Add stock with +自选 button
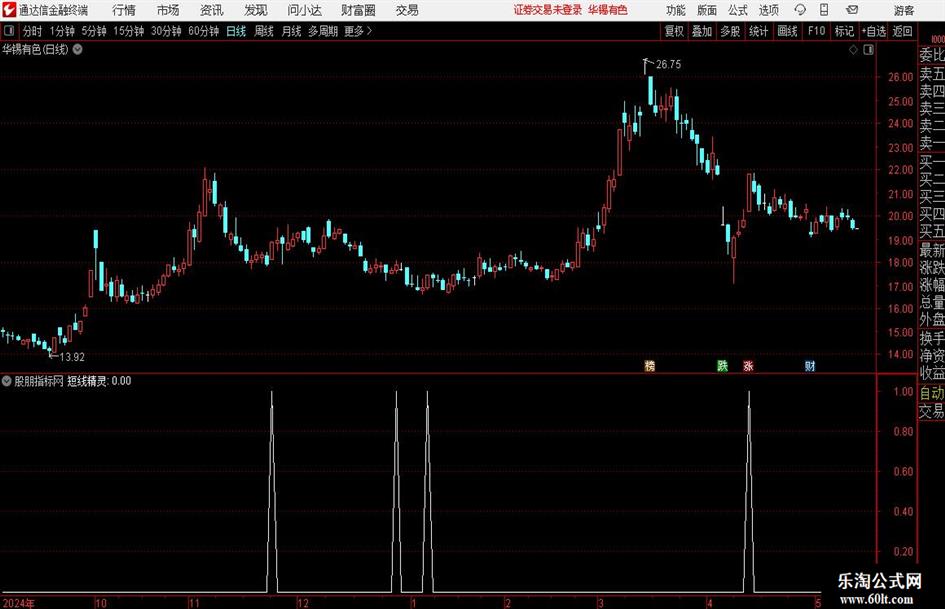Screen dimensions: 945x609 (x=873, y=31)
